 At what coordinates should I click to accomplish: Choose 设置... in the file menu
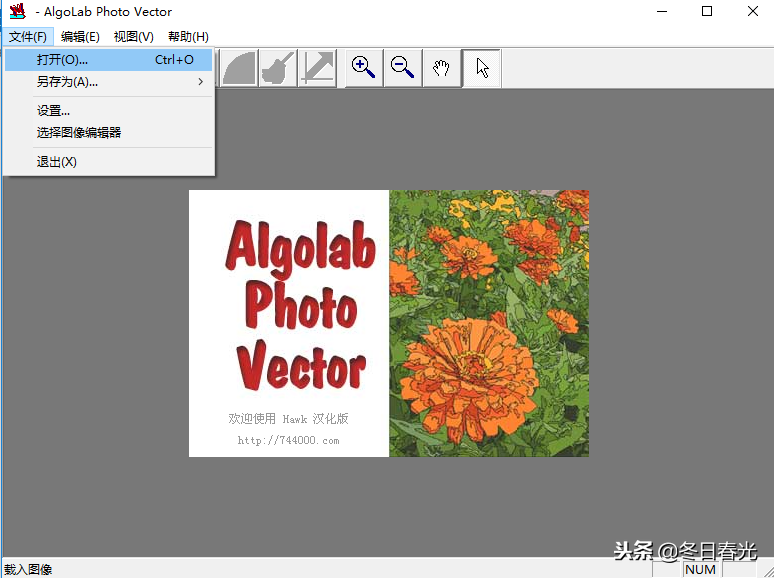point(109,111)
